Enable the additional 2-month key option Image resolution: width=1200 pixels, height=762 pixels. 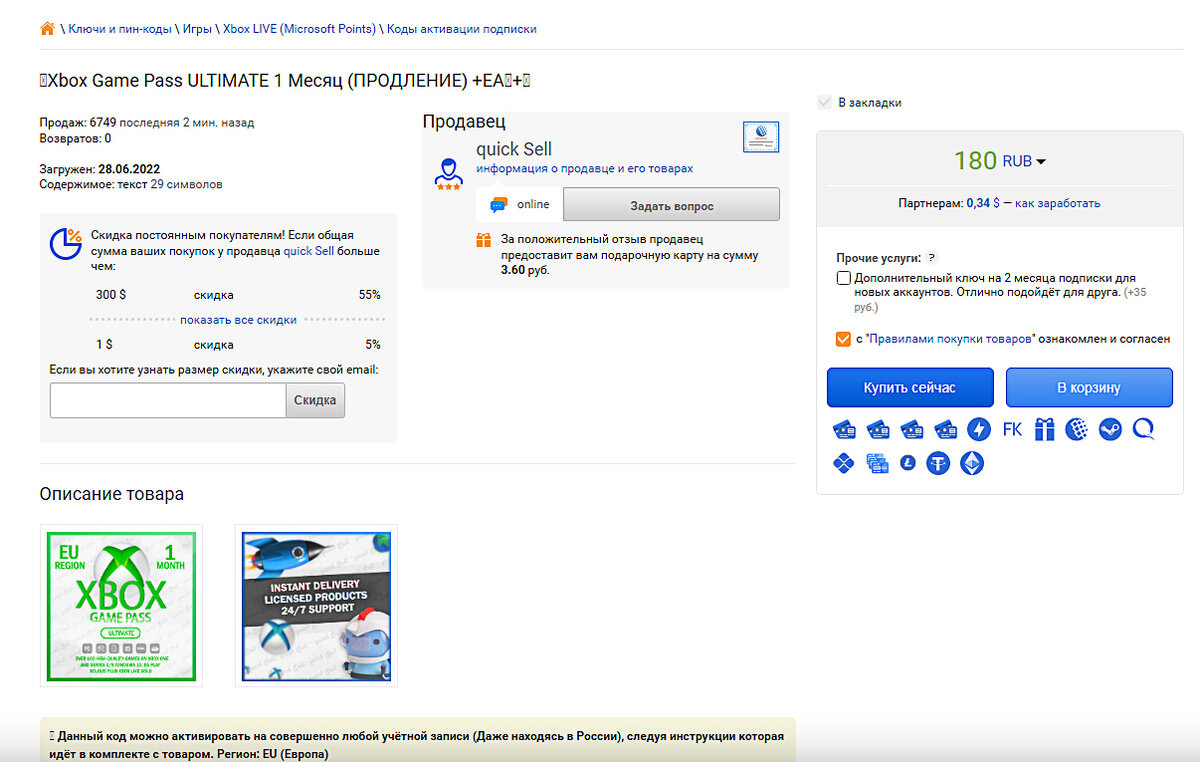pyautogui.click(x=843, y=277)
